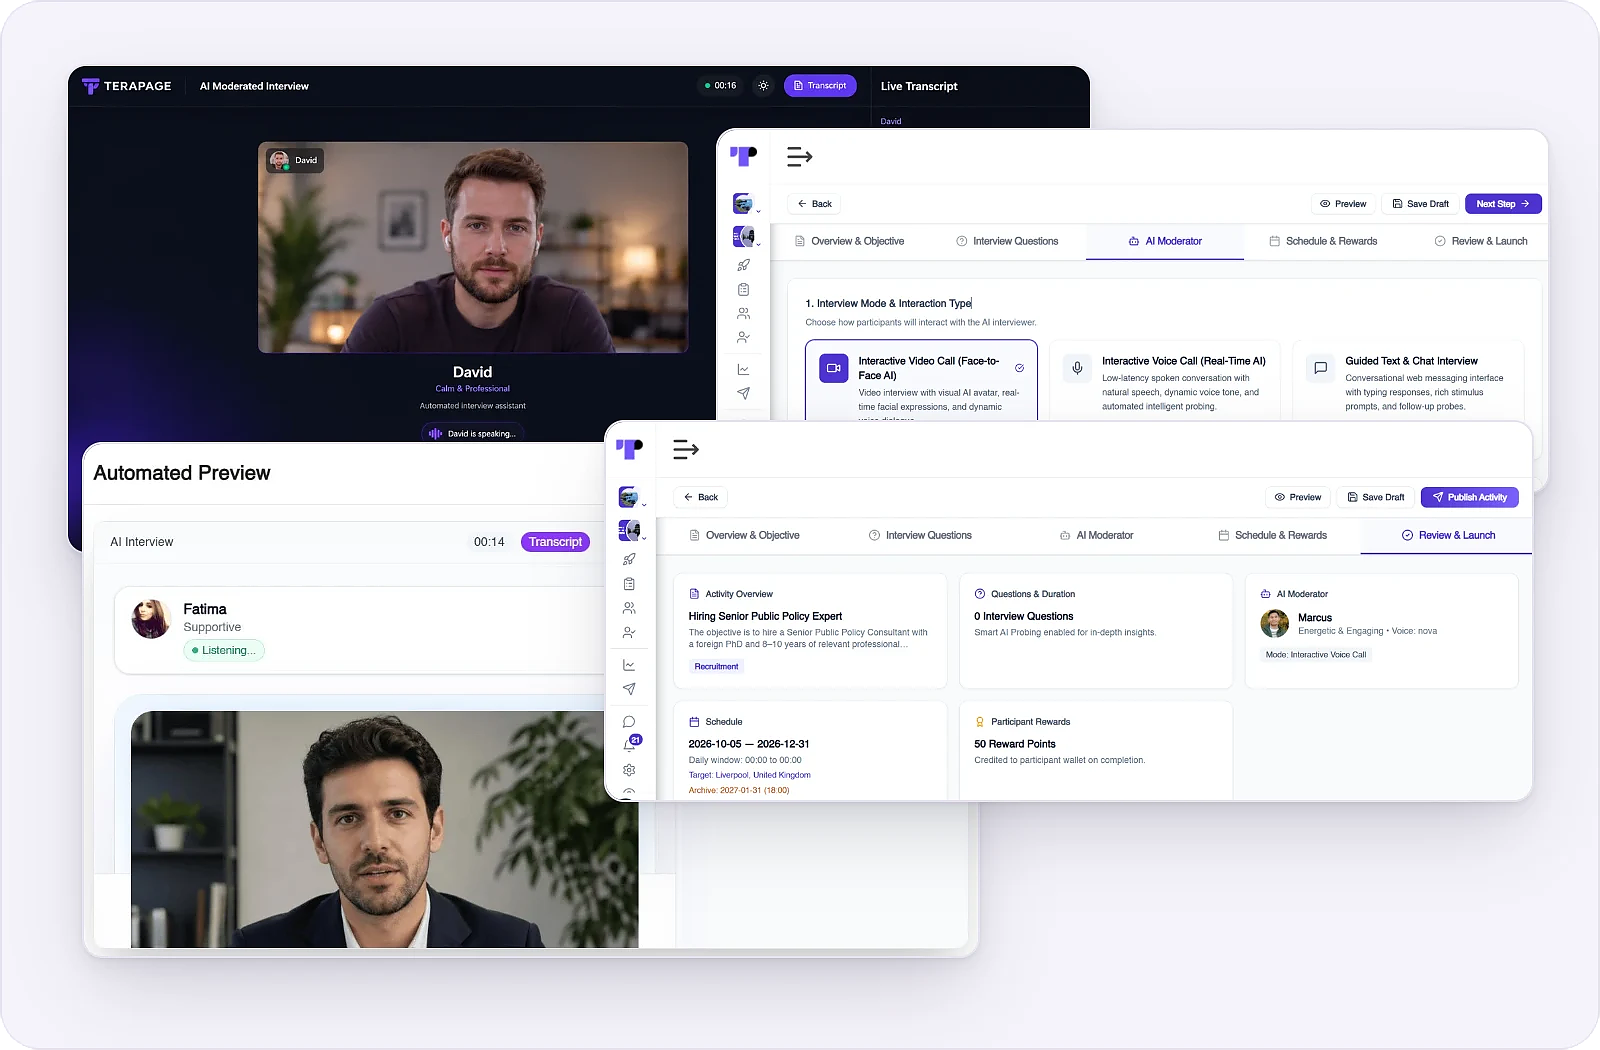Click the rocket icon in Review & Launch window sidebar
The height and width of the screenshot is (1050, 1600).
629,559
